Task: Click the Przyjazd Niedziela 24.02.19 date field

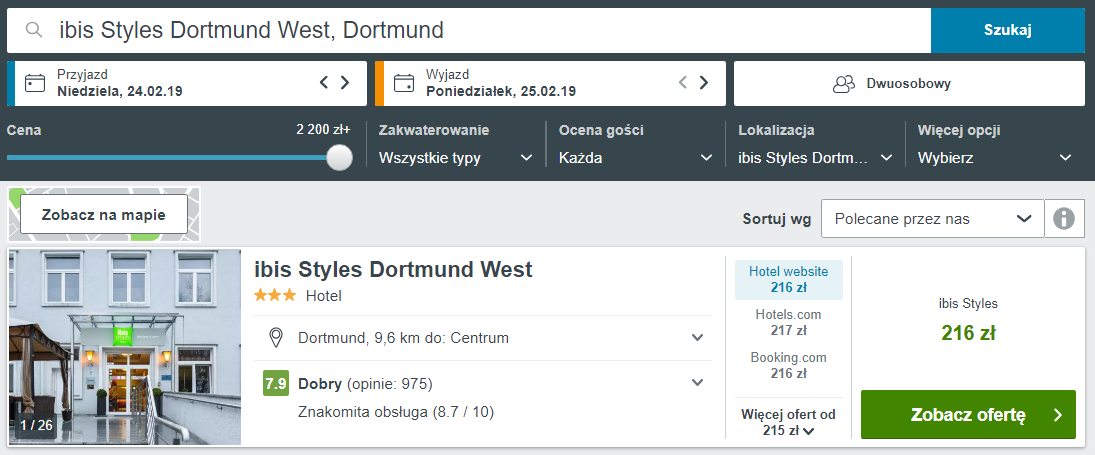Action: (186, 84)
